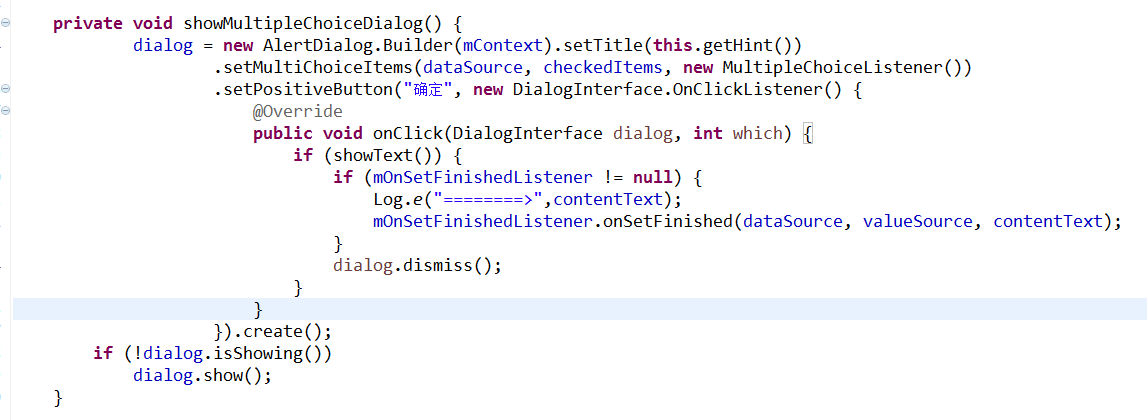
Task: Click the private keyword
Action: click(88, 23)
